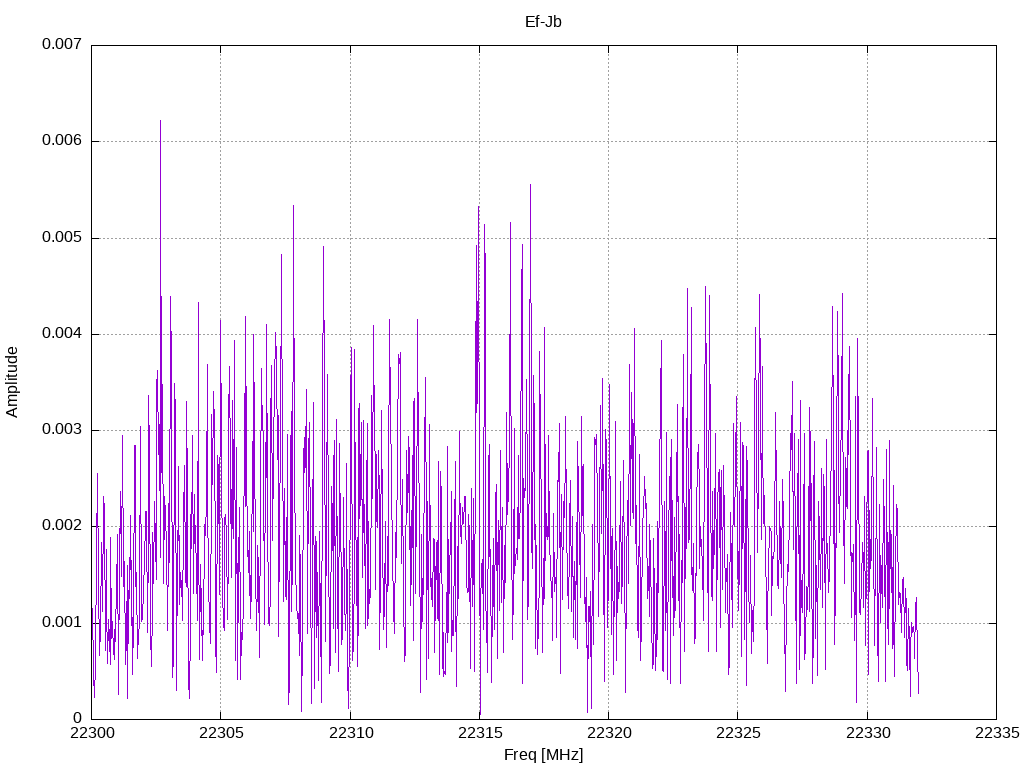Click the x-axis tick label 22325
The height and width of the screenshot is (768, 1024).
(738, 733)
